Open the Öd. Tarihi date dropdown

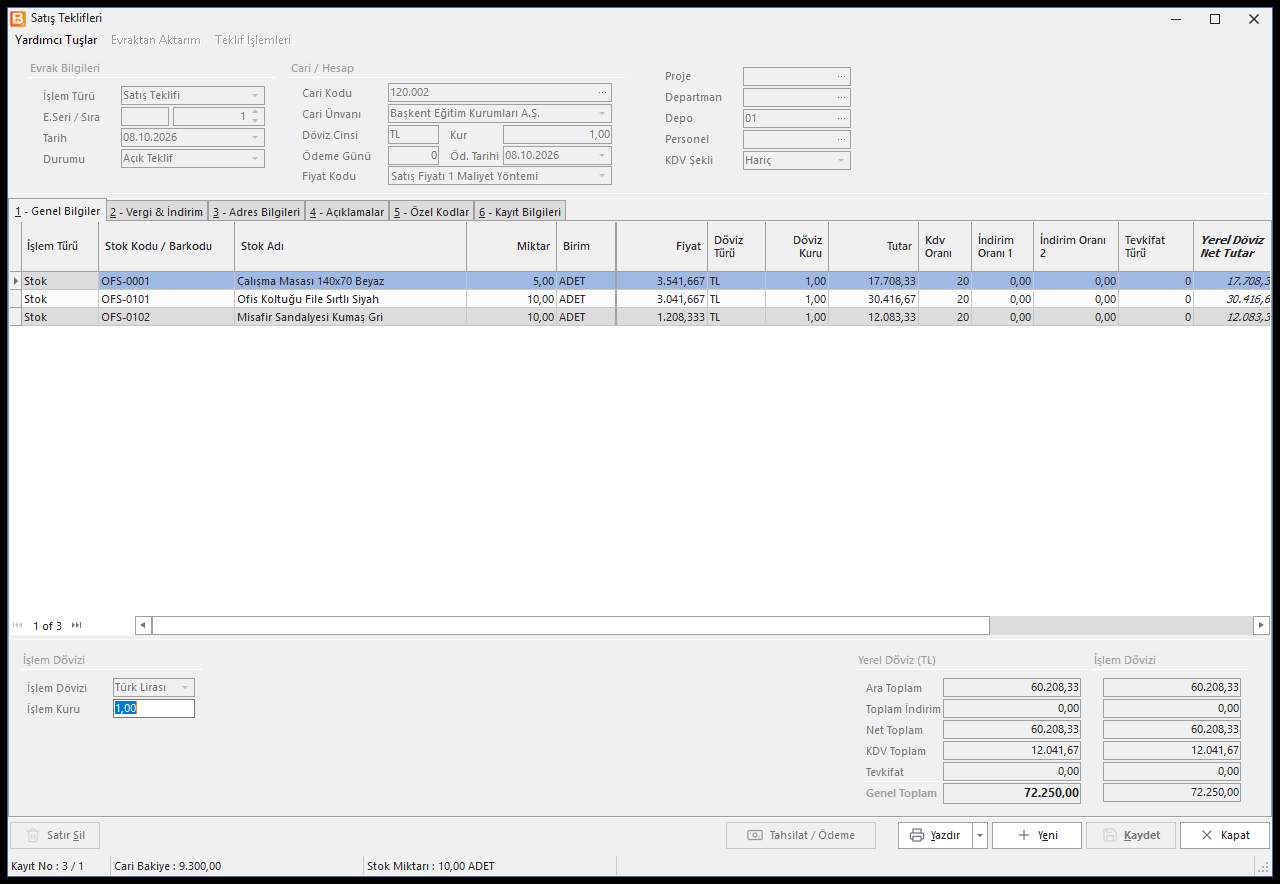point(602,155)
